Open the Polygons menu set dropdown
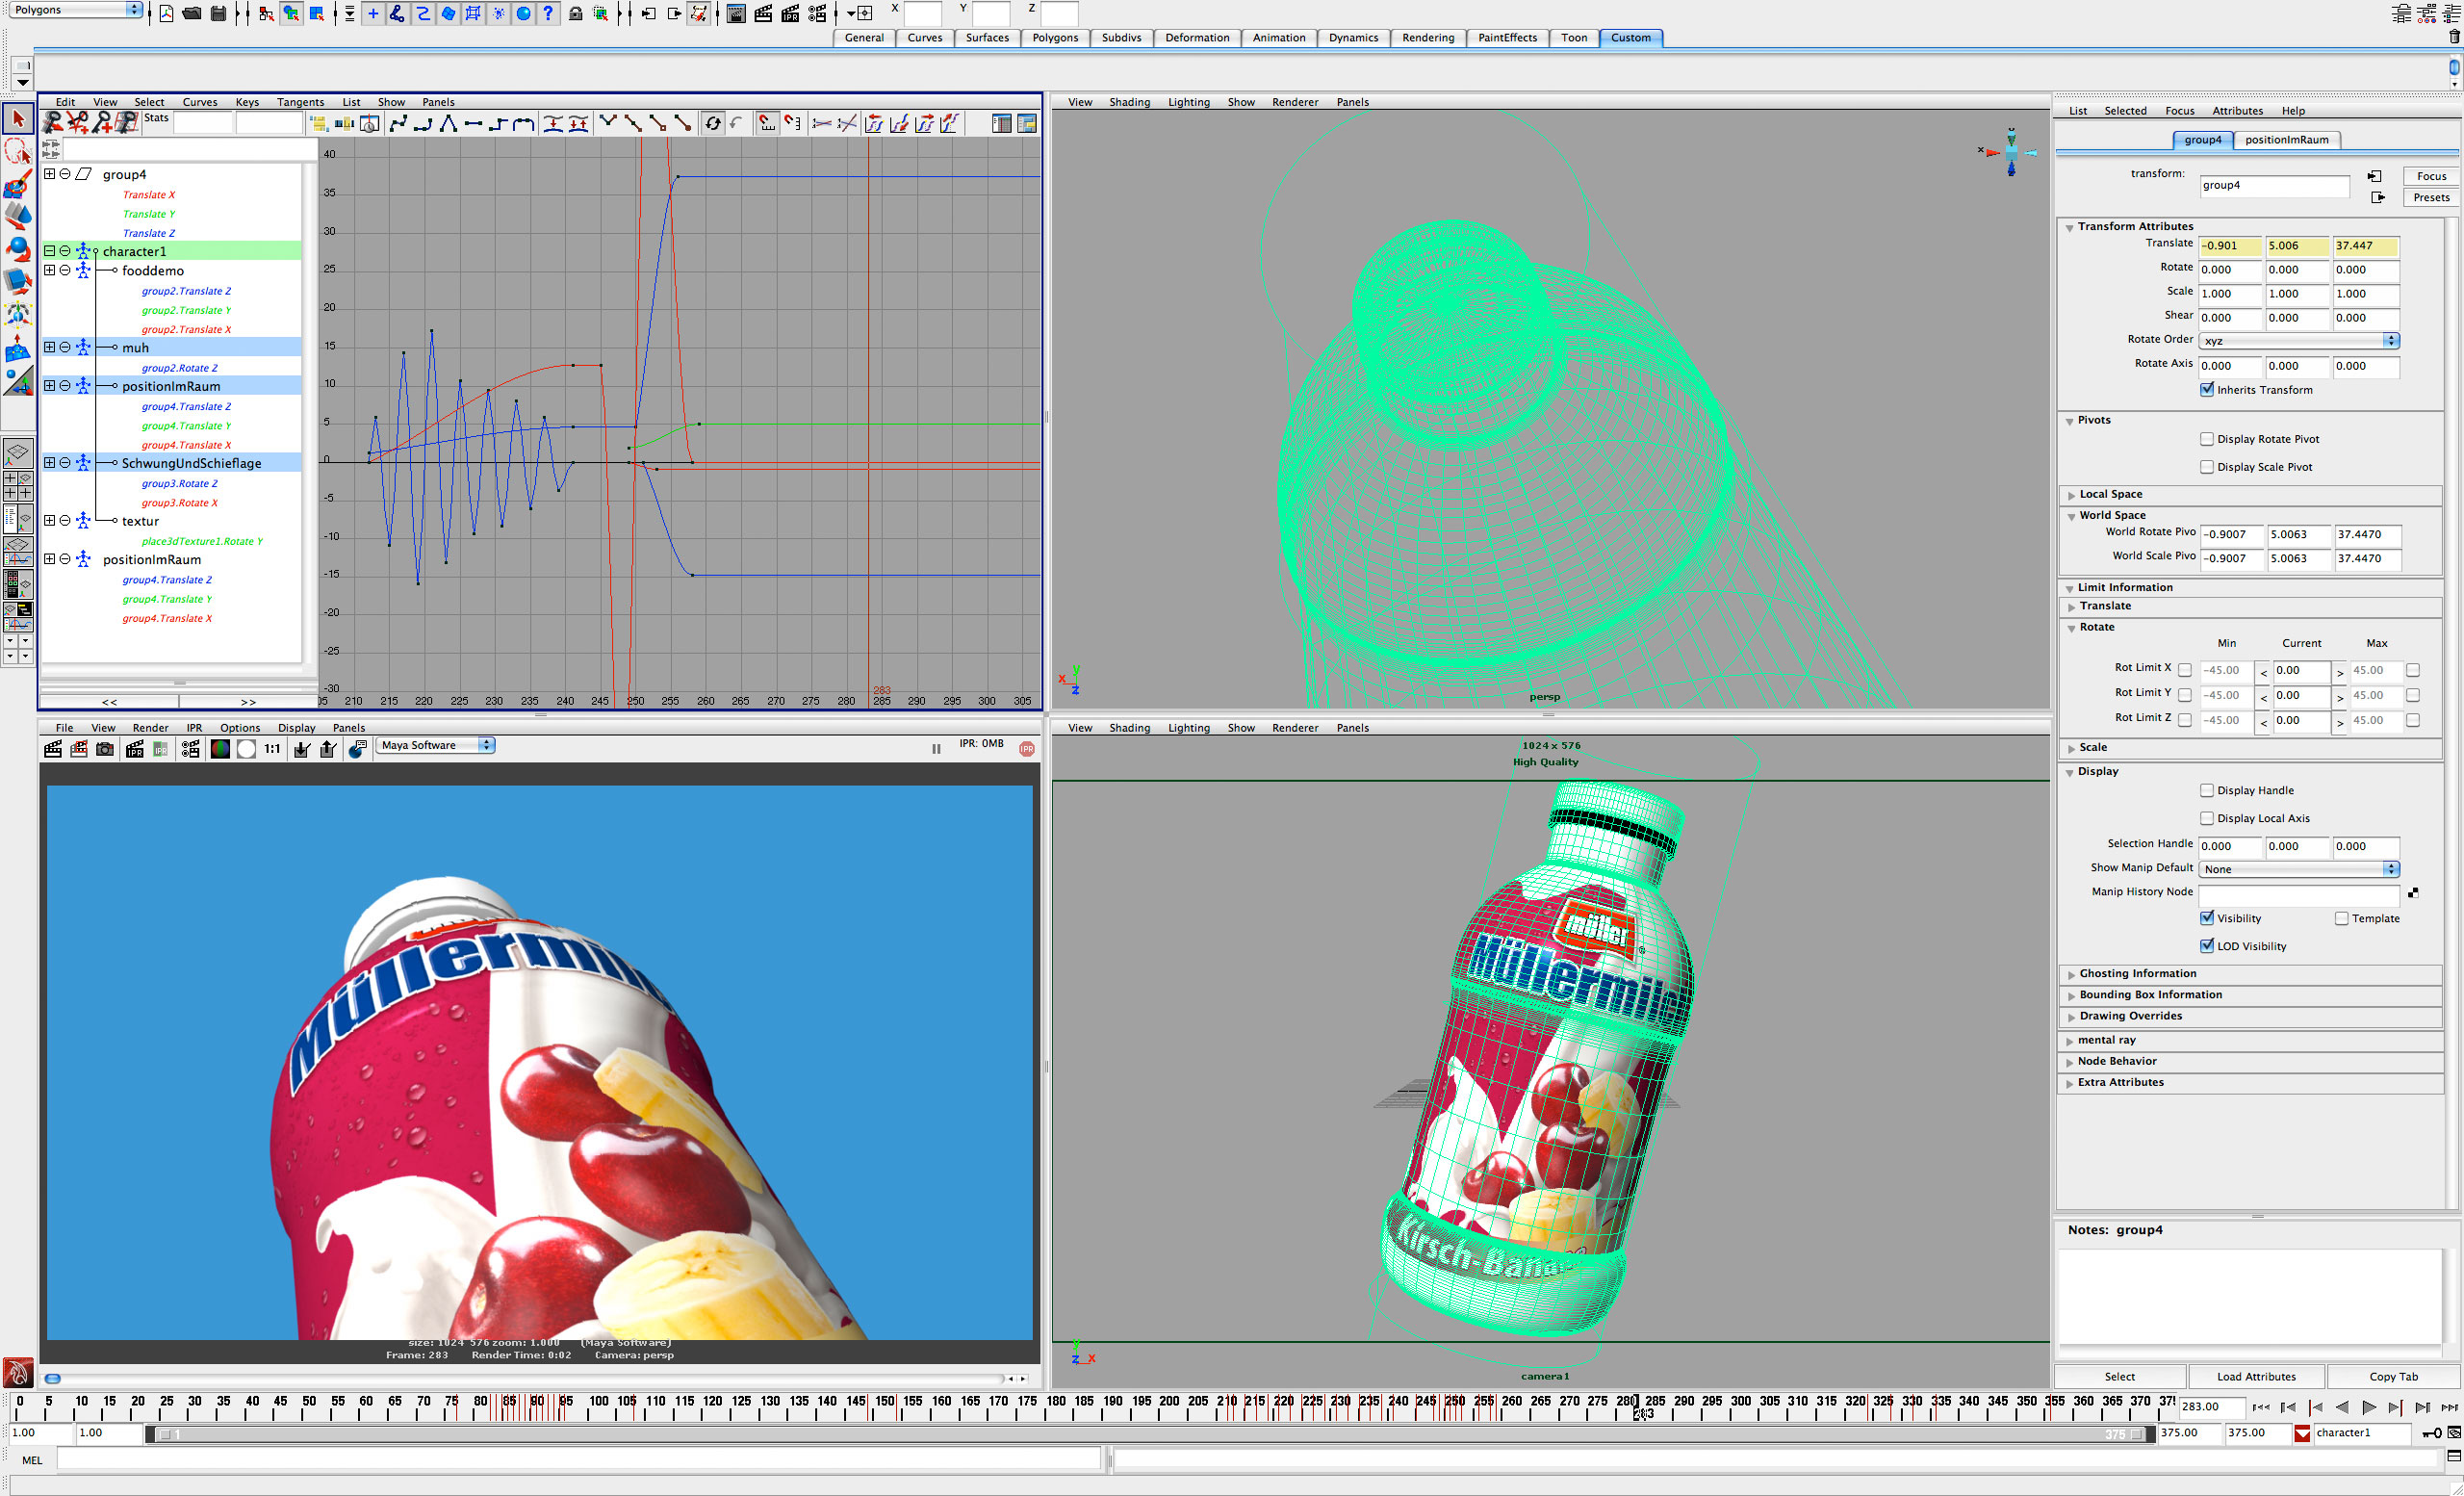This screenshot has height=1496, width=2464. (x=76, y=10)
